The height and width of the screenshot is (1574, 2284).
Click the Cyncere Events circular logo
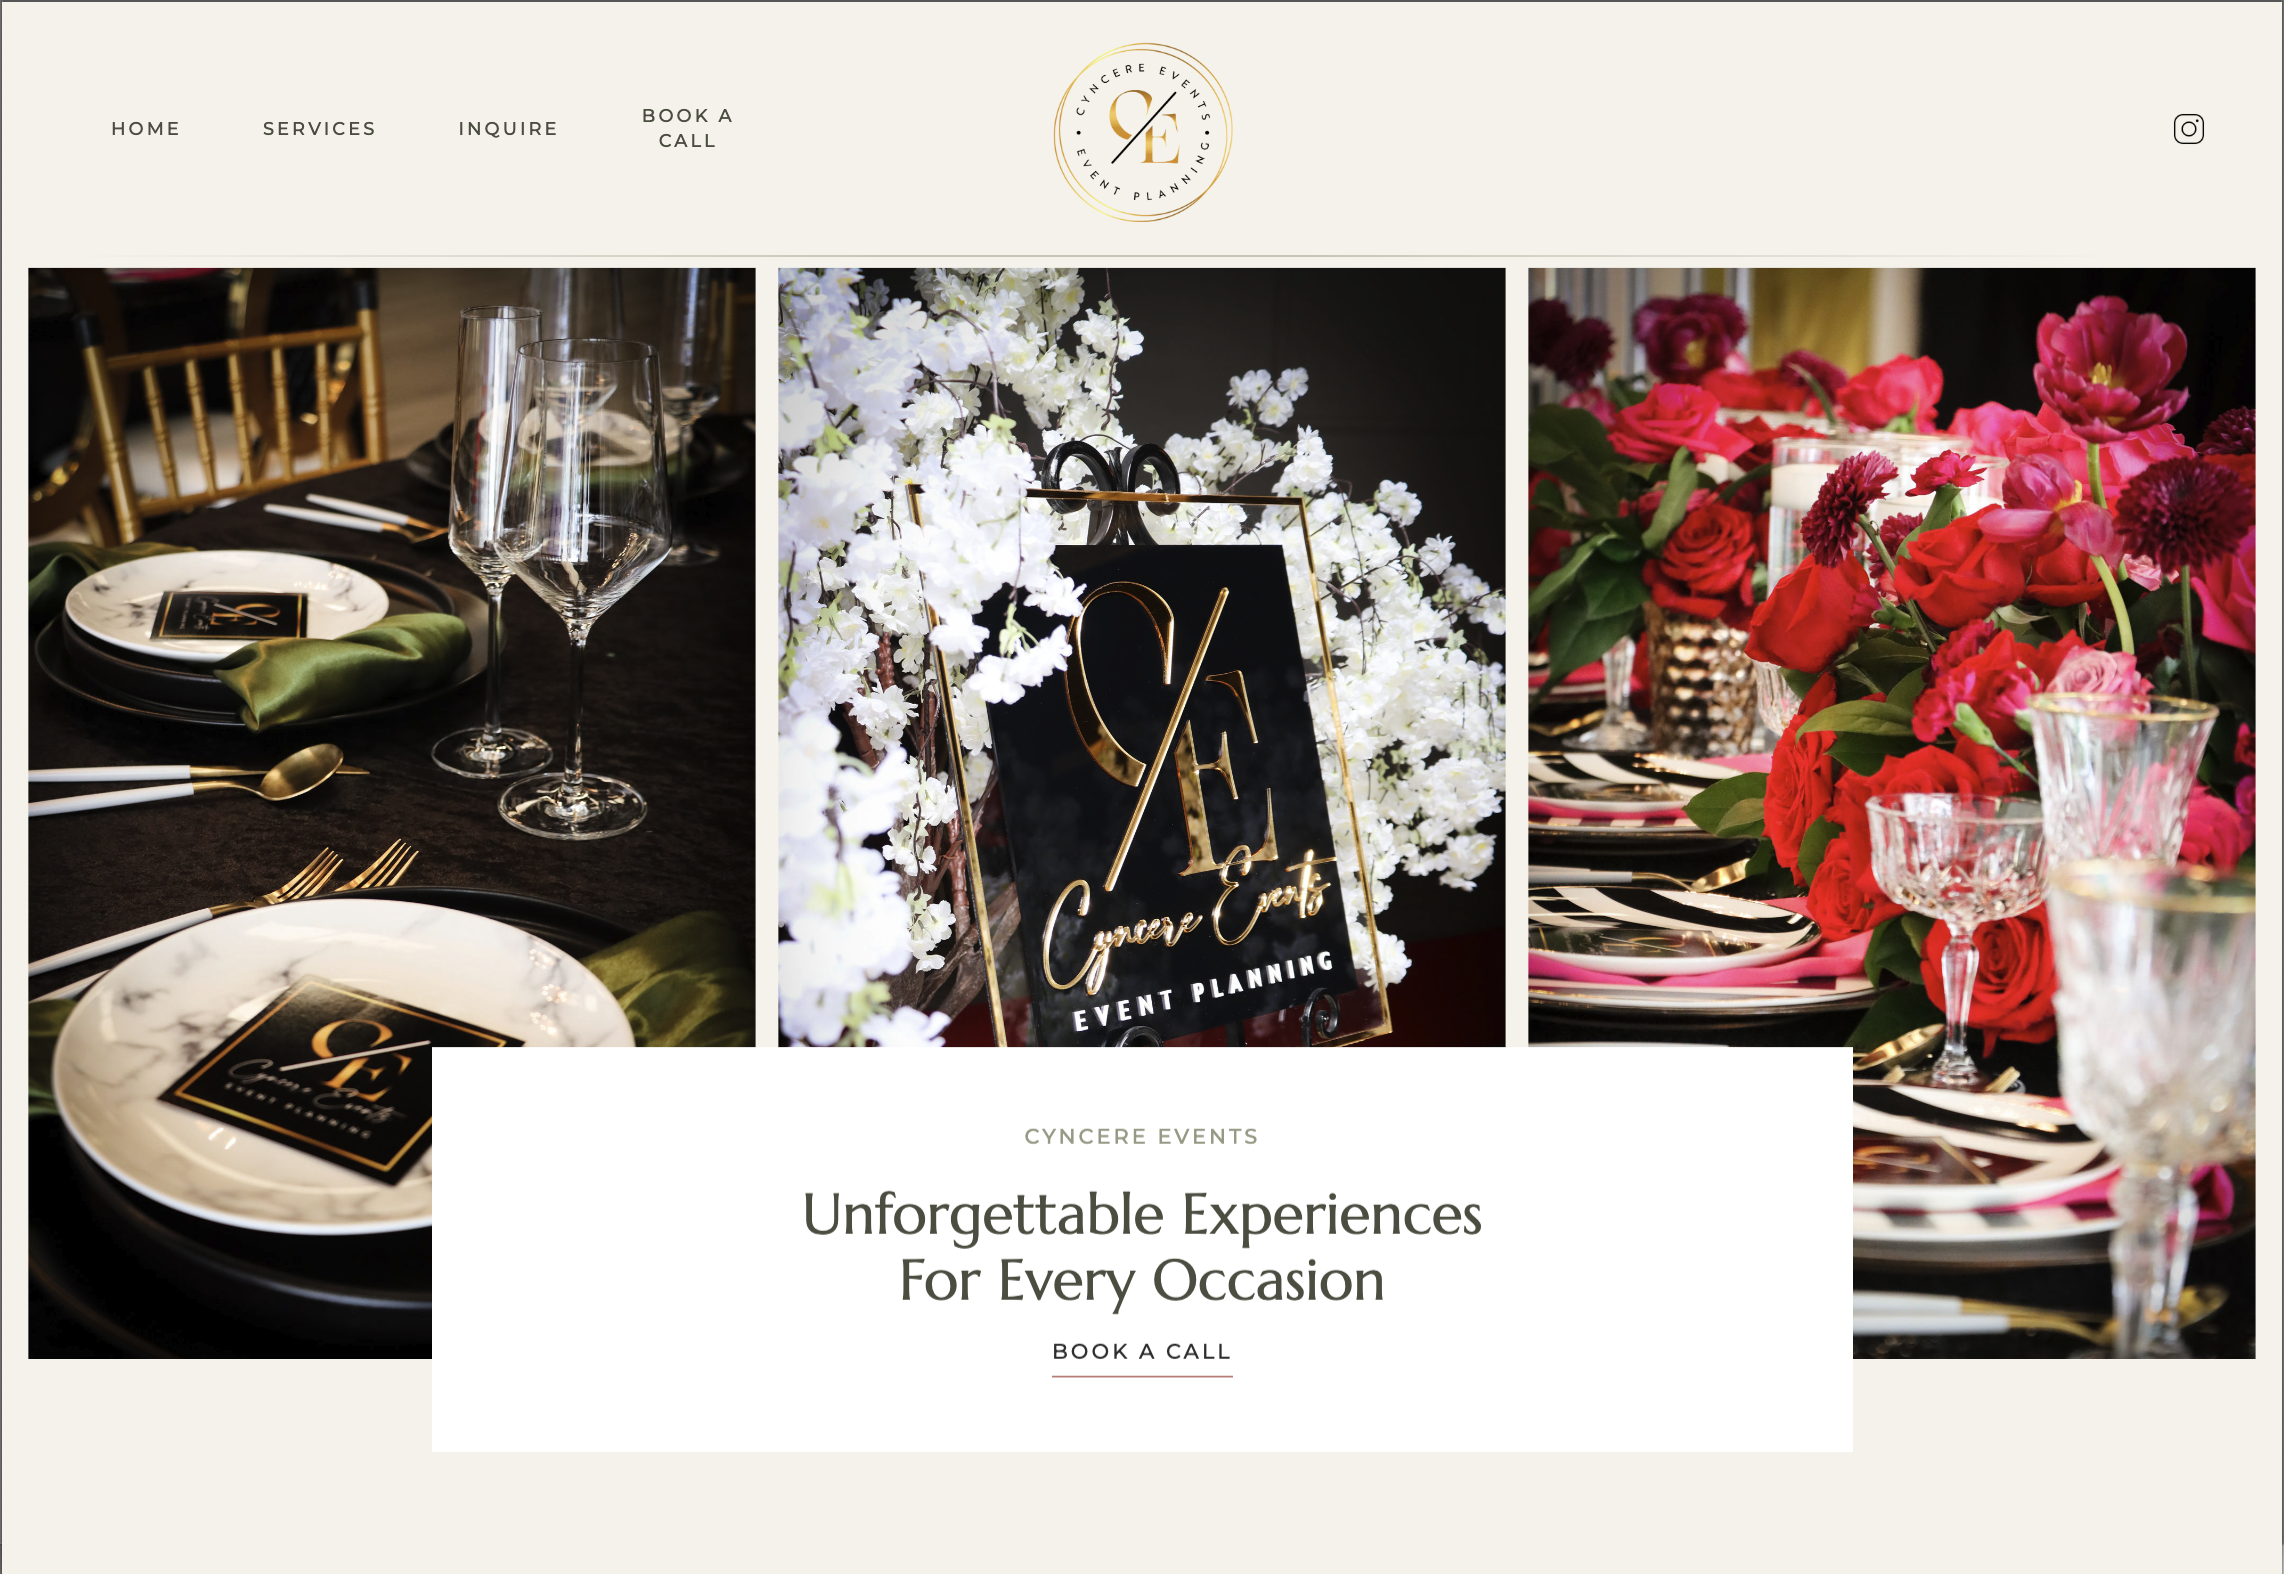click(x=1142, y=132)
